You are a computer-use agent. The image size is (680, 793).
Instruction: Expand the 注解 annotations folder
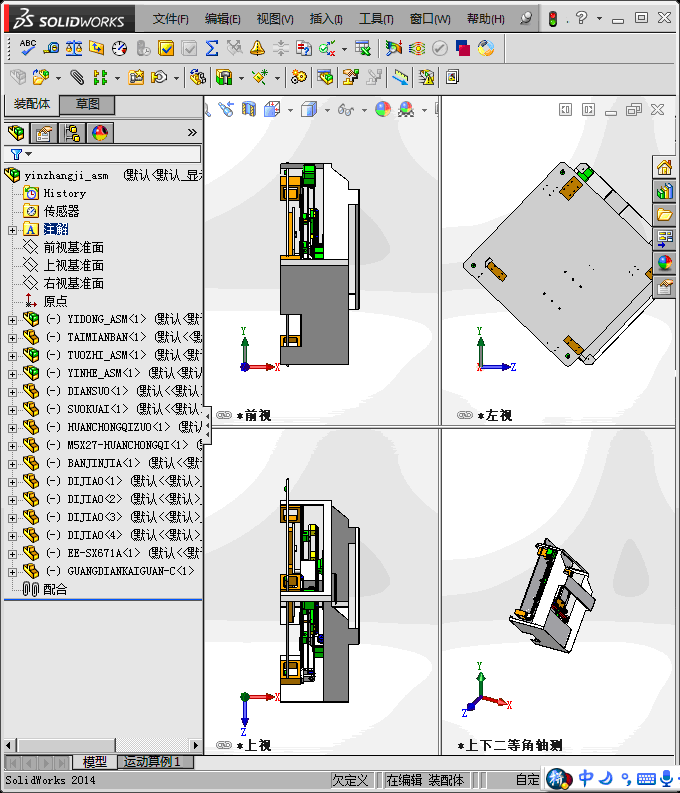pos(12,230)
